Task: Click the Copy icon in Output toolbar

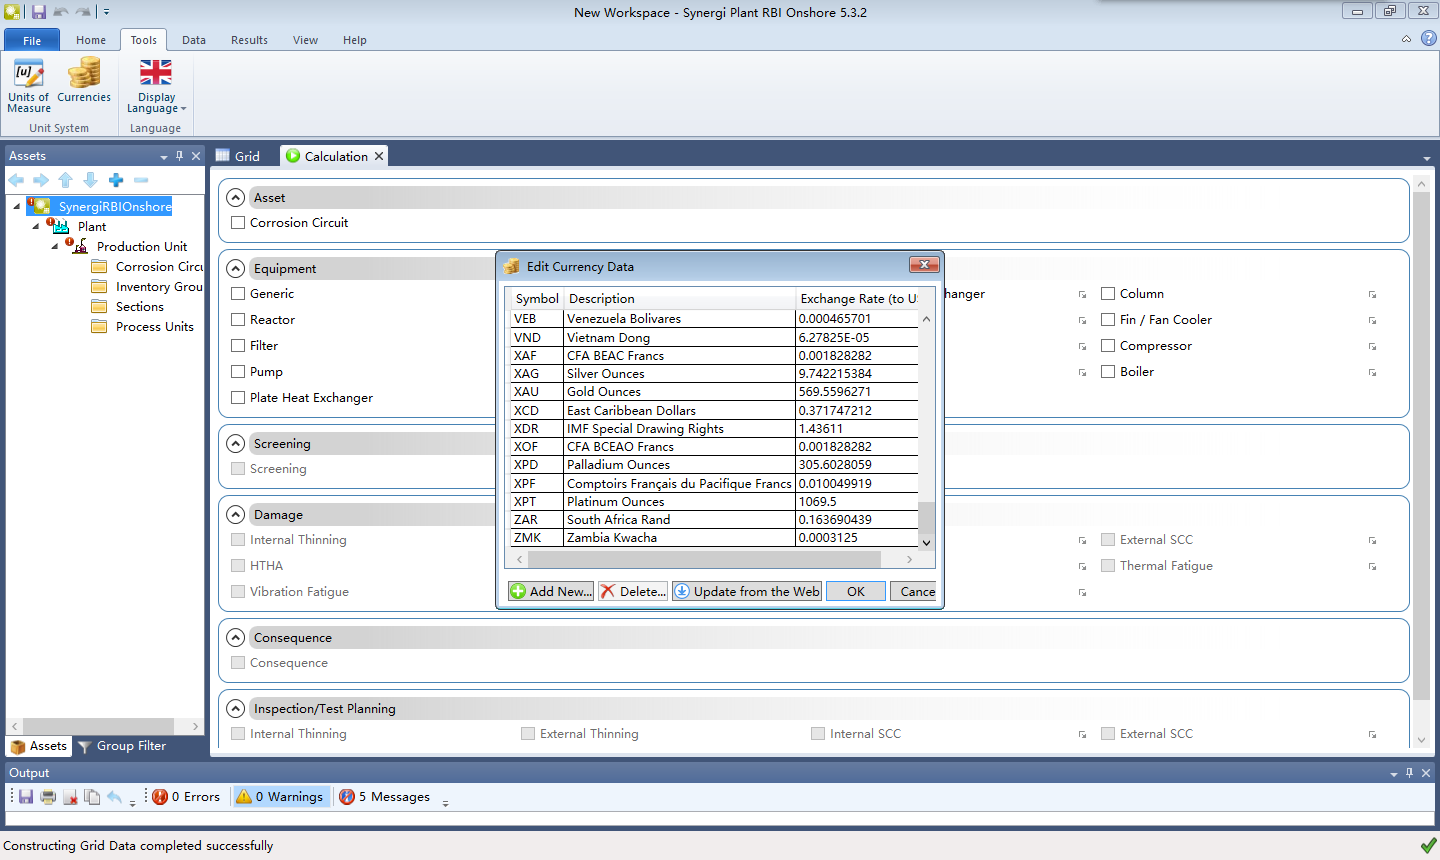Action: [x=92, y=797]
